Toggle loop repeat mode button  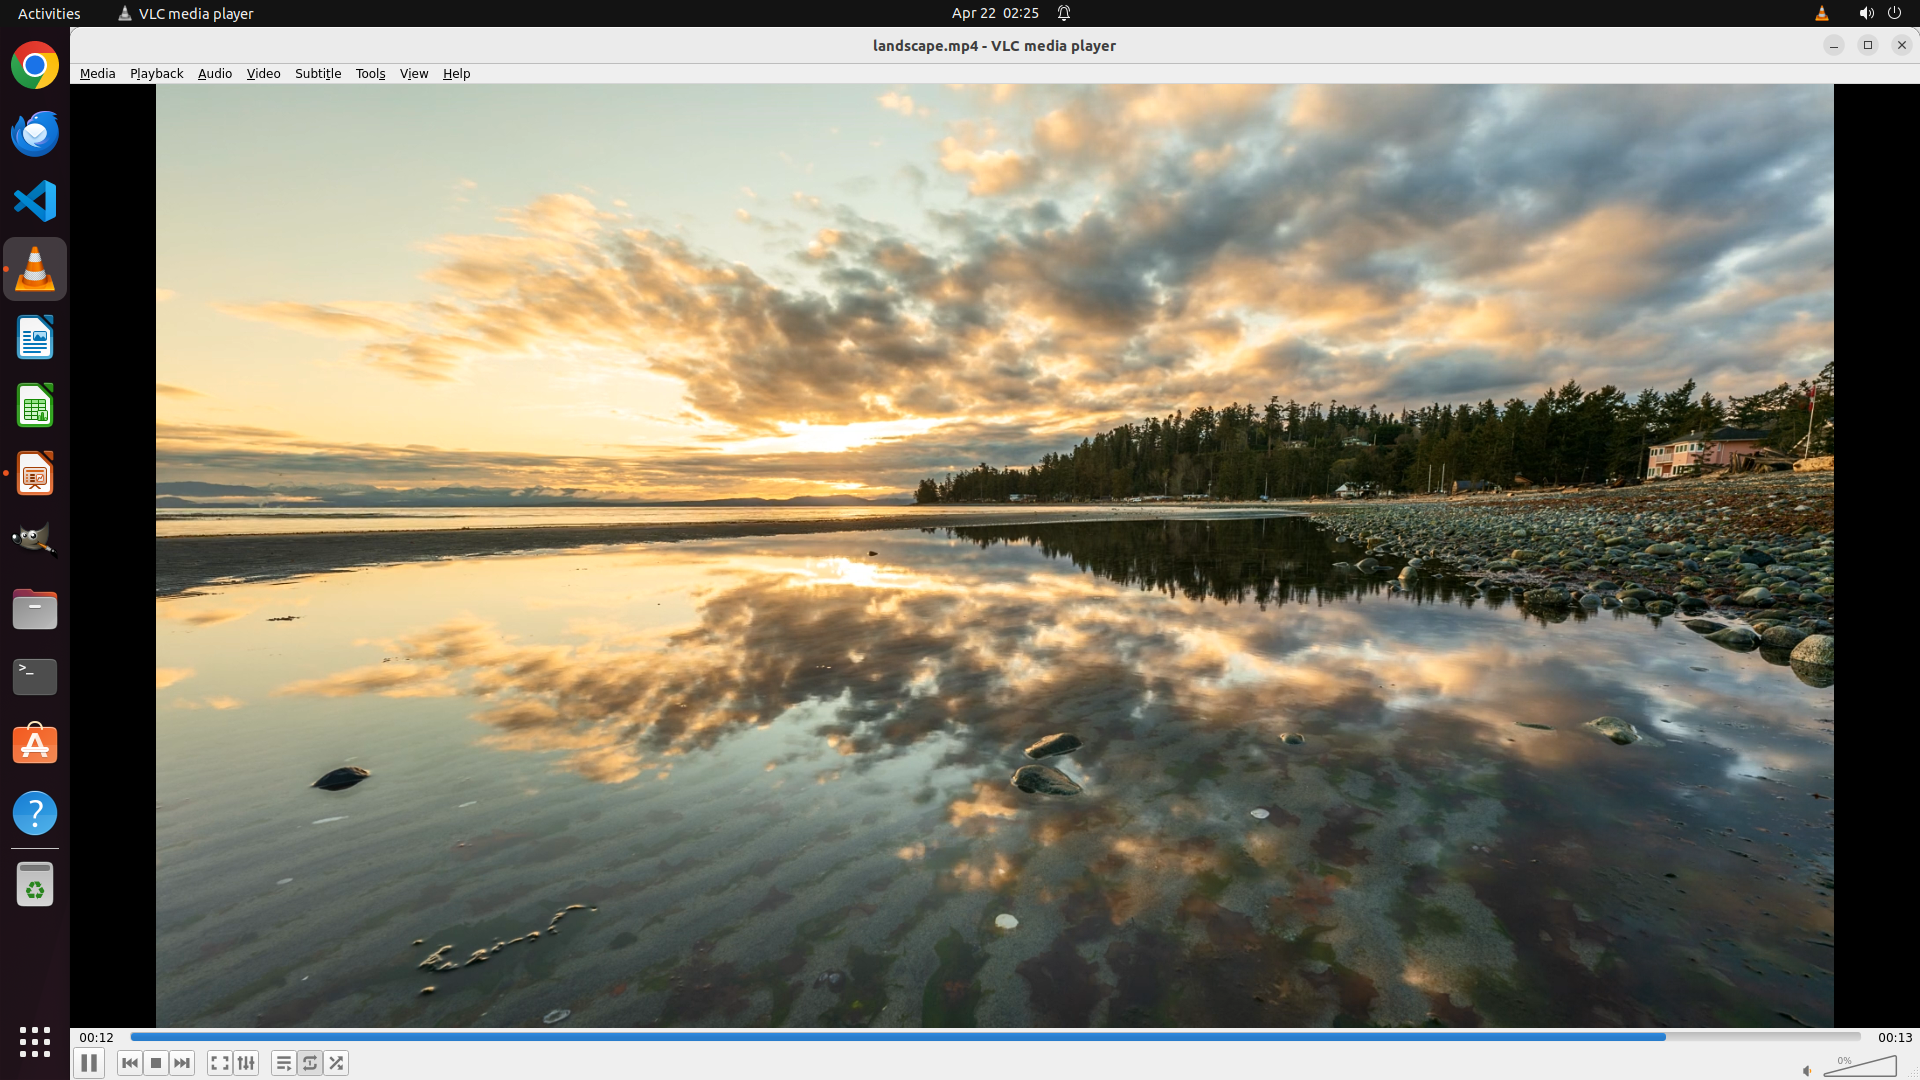tap(310, 1063)
